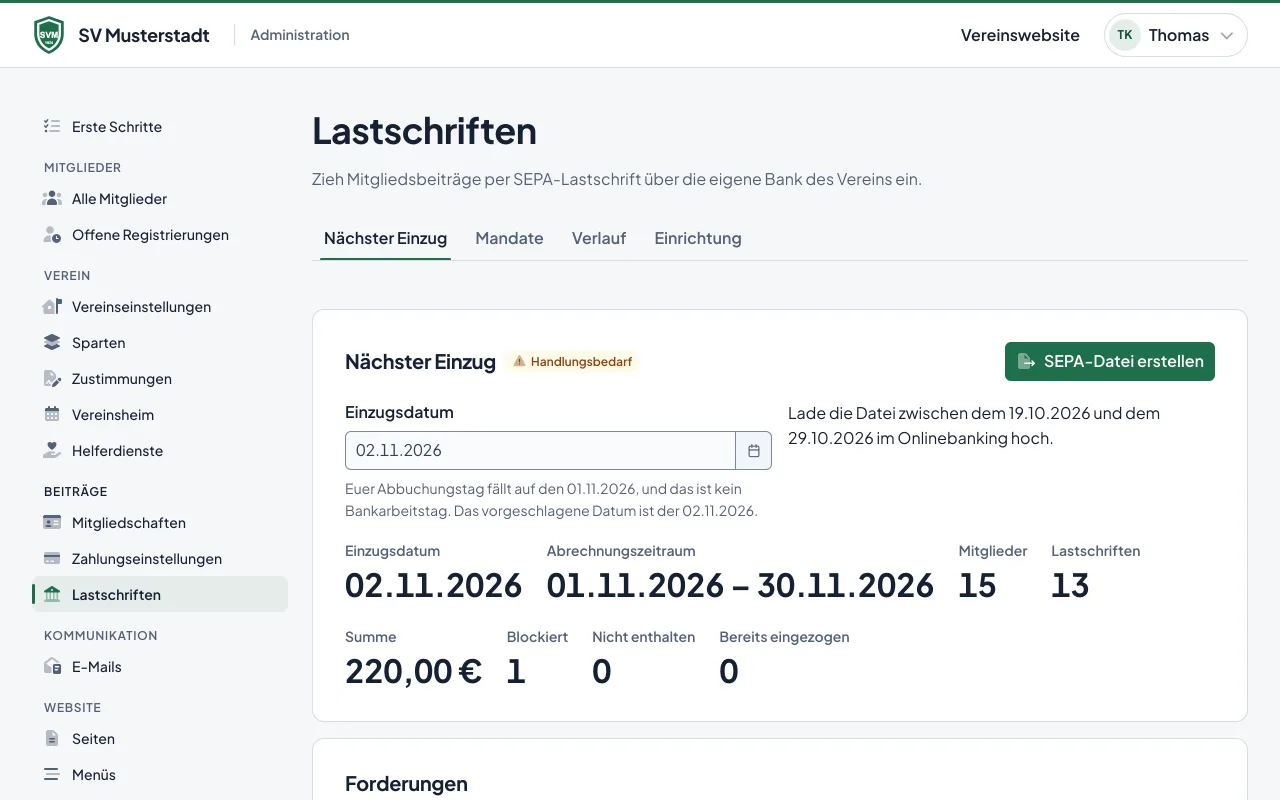The width and height of the screenshot is (1280, 800).
Task: Open Vereinseinstellungen from sidebar
Action: [160, 307]
